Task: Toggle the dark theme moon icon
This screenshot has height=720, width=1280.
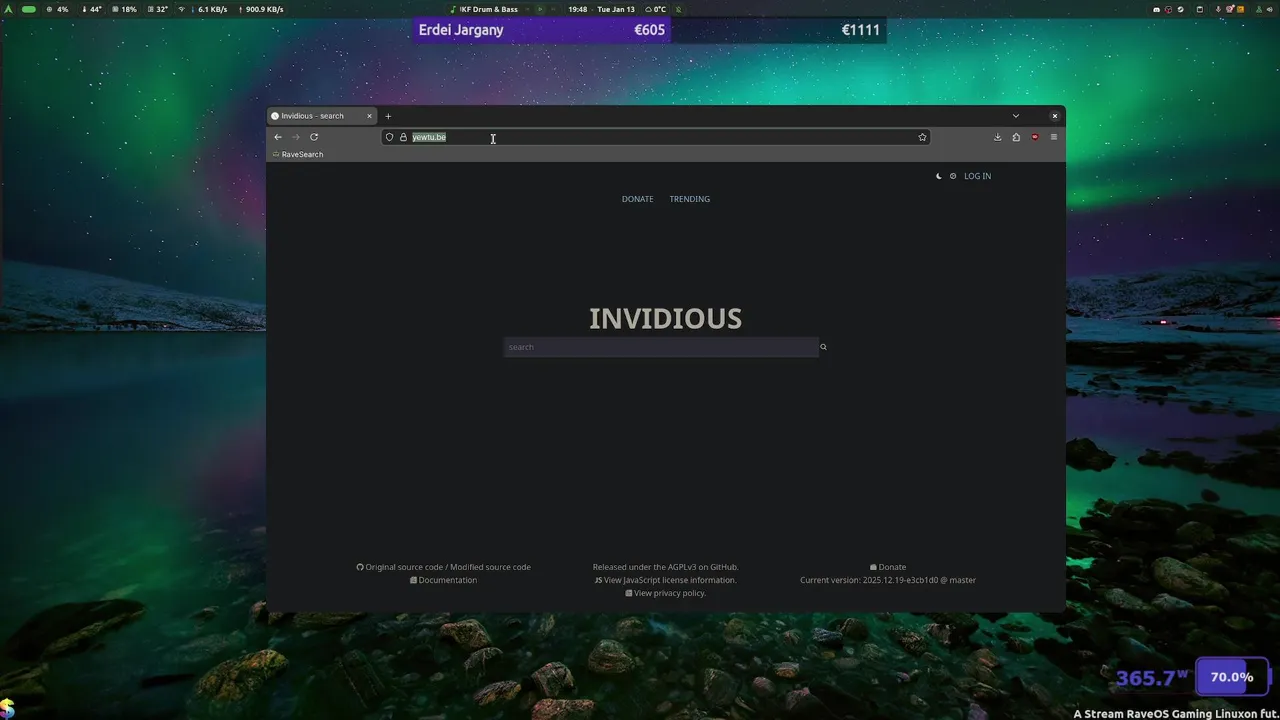Action: tap(938, 176)
